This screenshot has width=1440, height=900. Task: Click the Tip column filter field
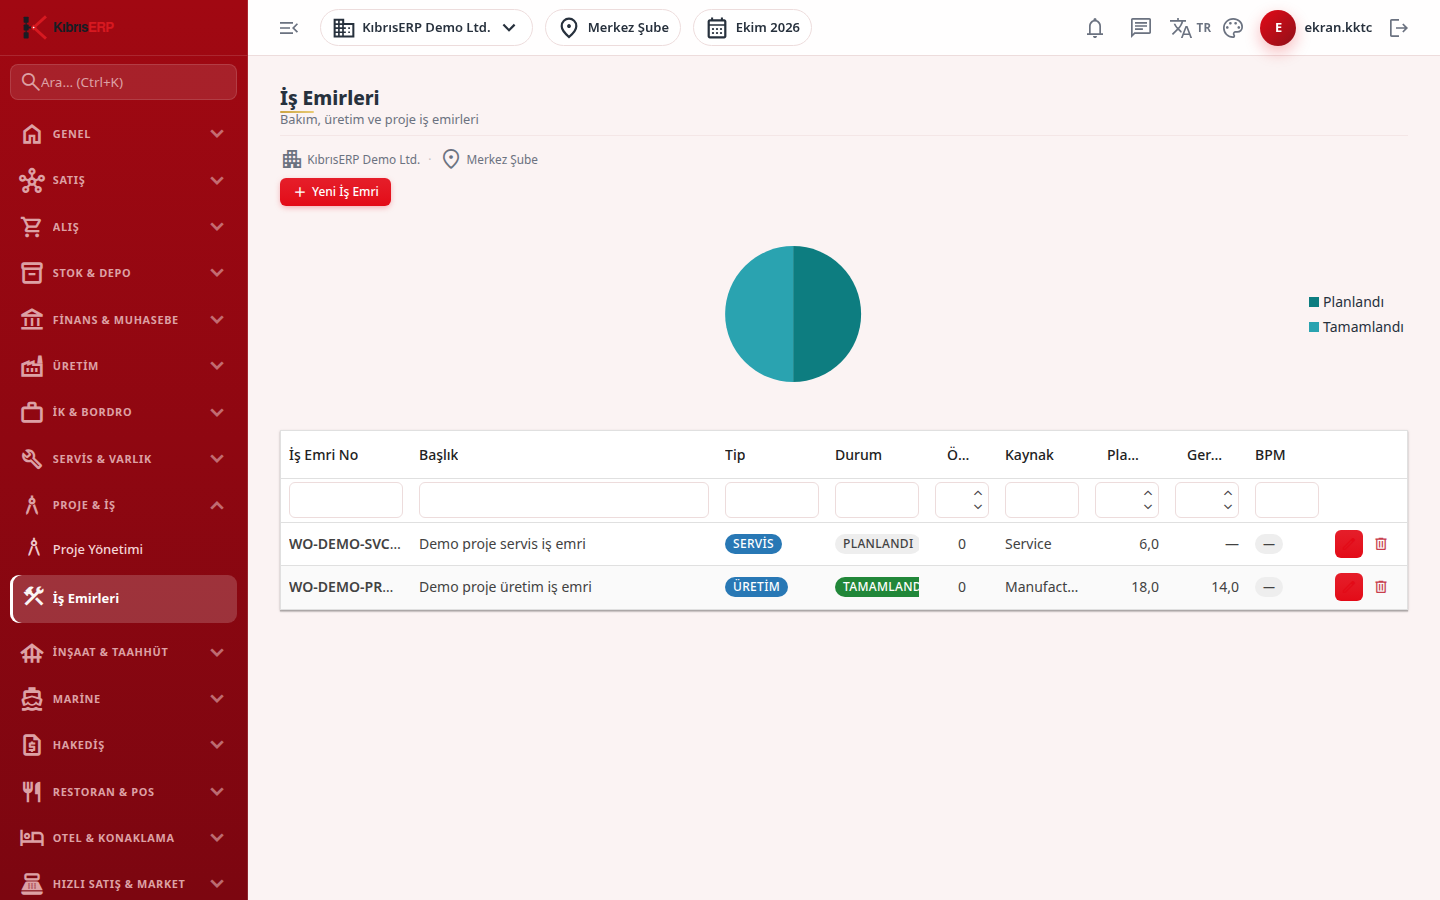click(x=772, y=500)
